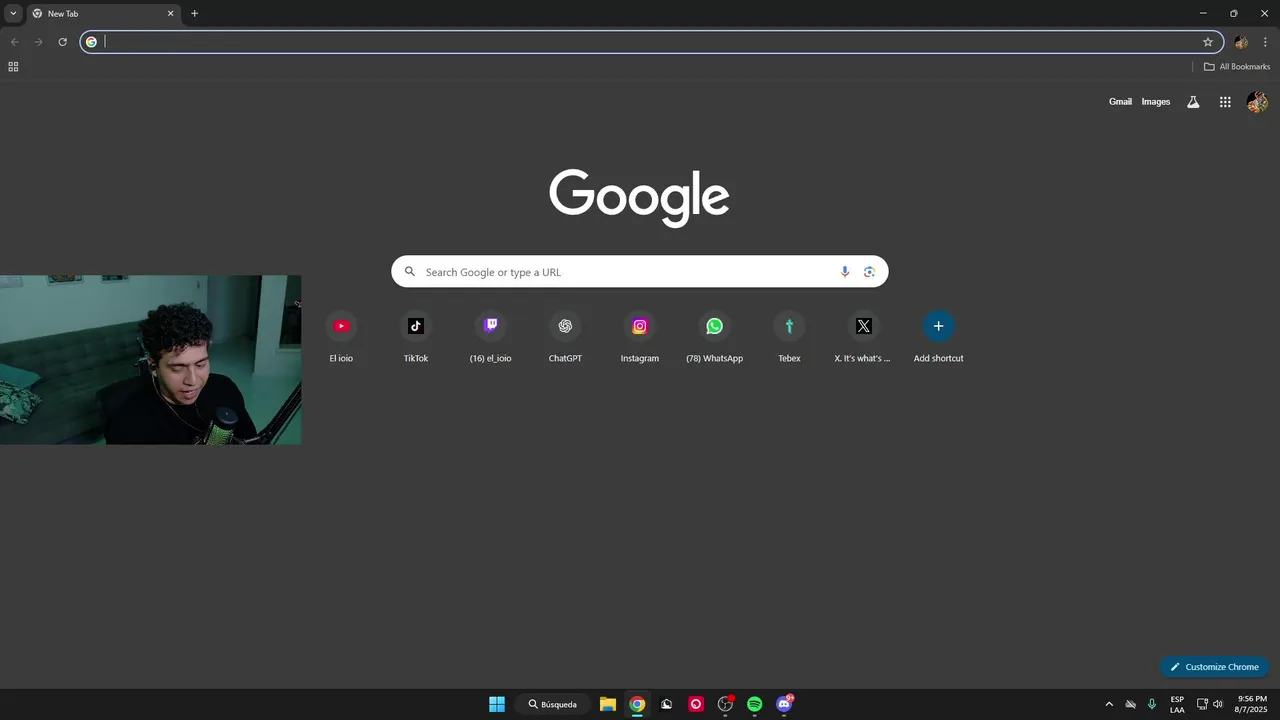
Task: Click the webcam overlay video
Action: [x=150, y=360]
